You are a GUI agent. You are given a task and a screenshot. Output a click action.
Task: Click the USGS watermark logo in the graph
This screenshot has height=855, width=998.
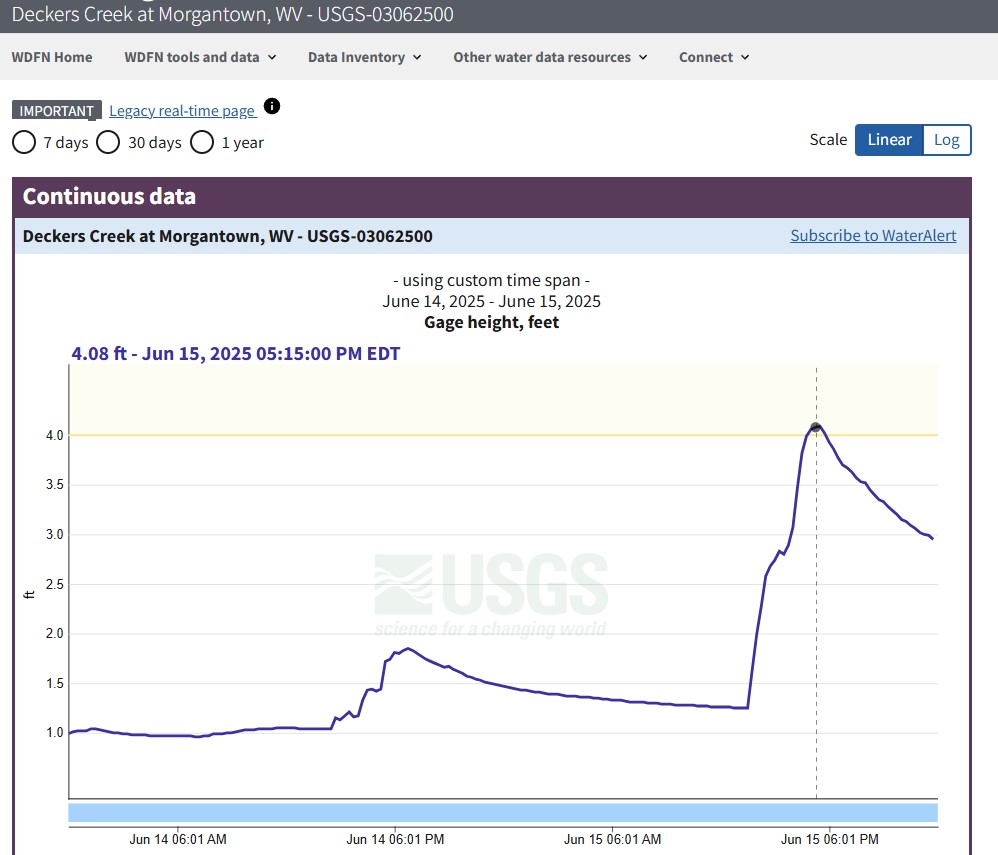coord(490,595)
